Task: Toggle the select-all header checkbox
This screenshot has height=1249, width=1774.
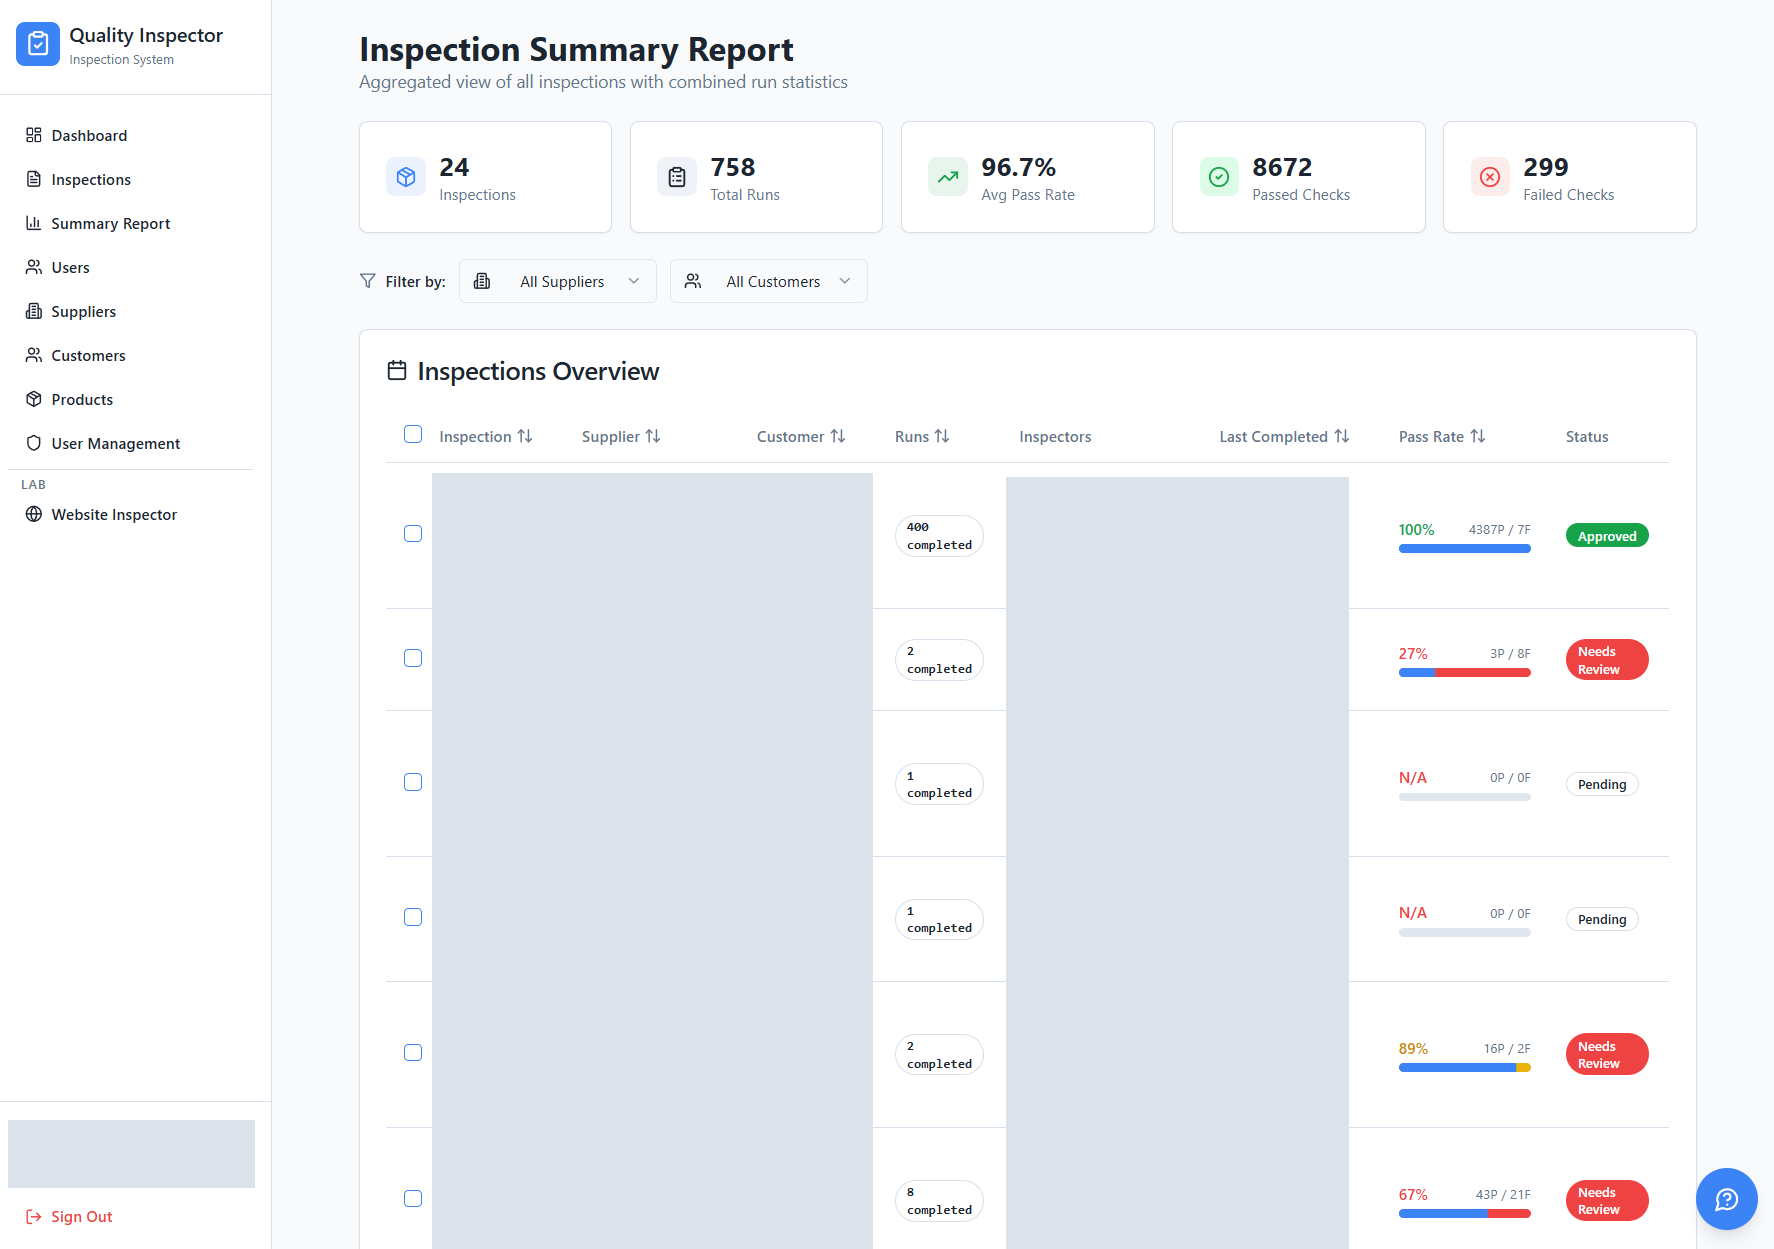Action: (x=413, y=434)
